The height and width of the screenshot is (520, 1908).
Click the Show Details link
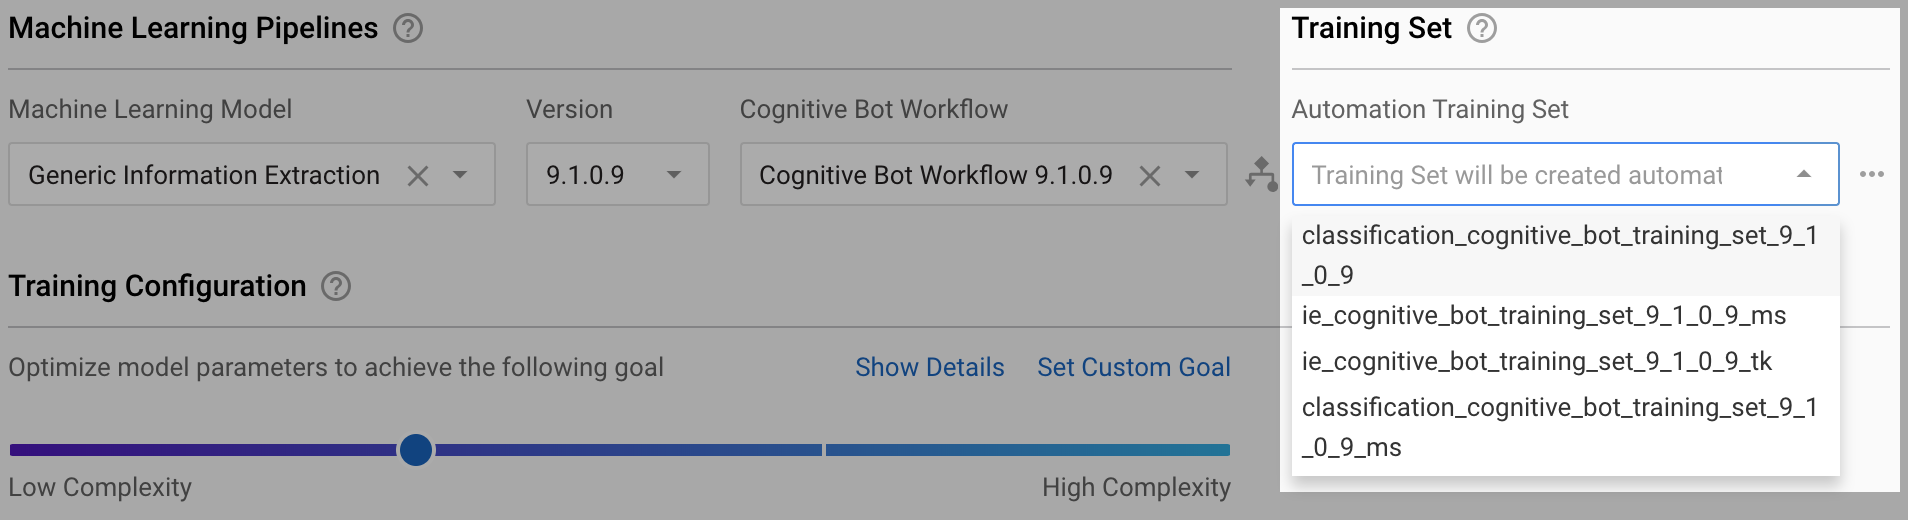[930, 367]
